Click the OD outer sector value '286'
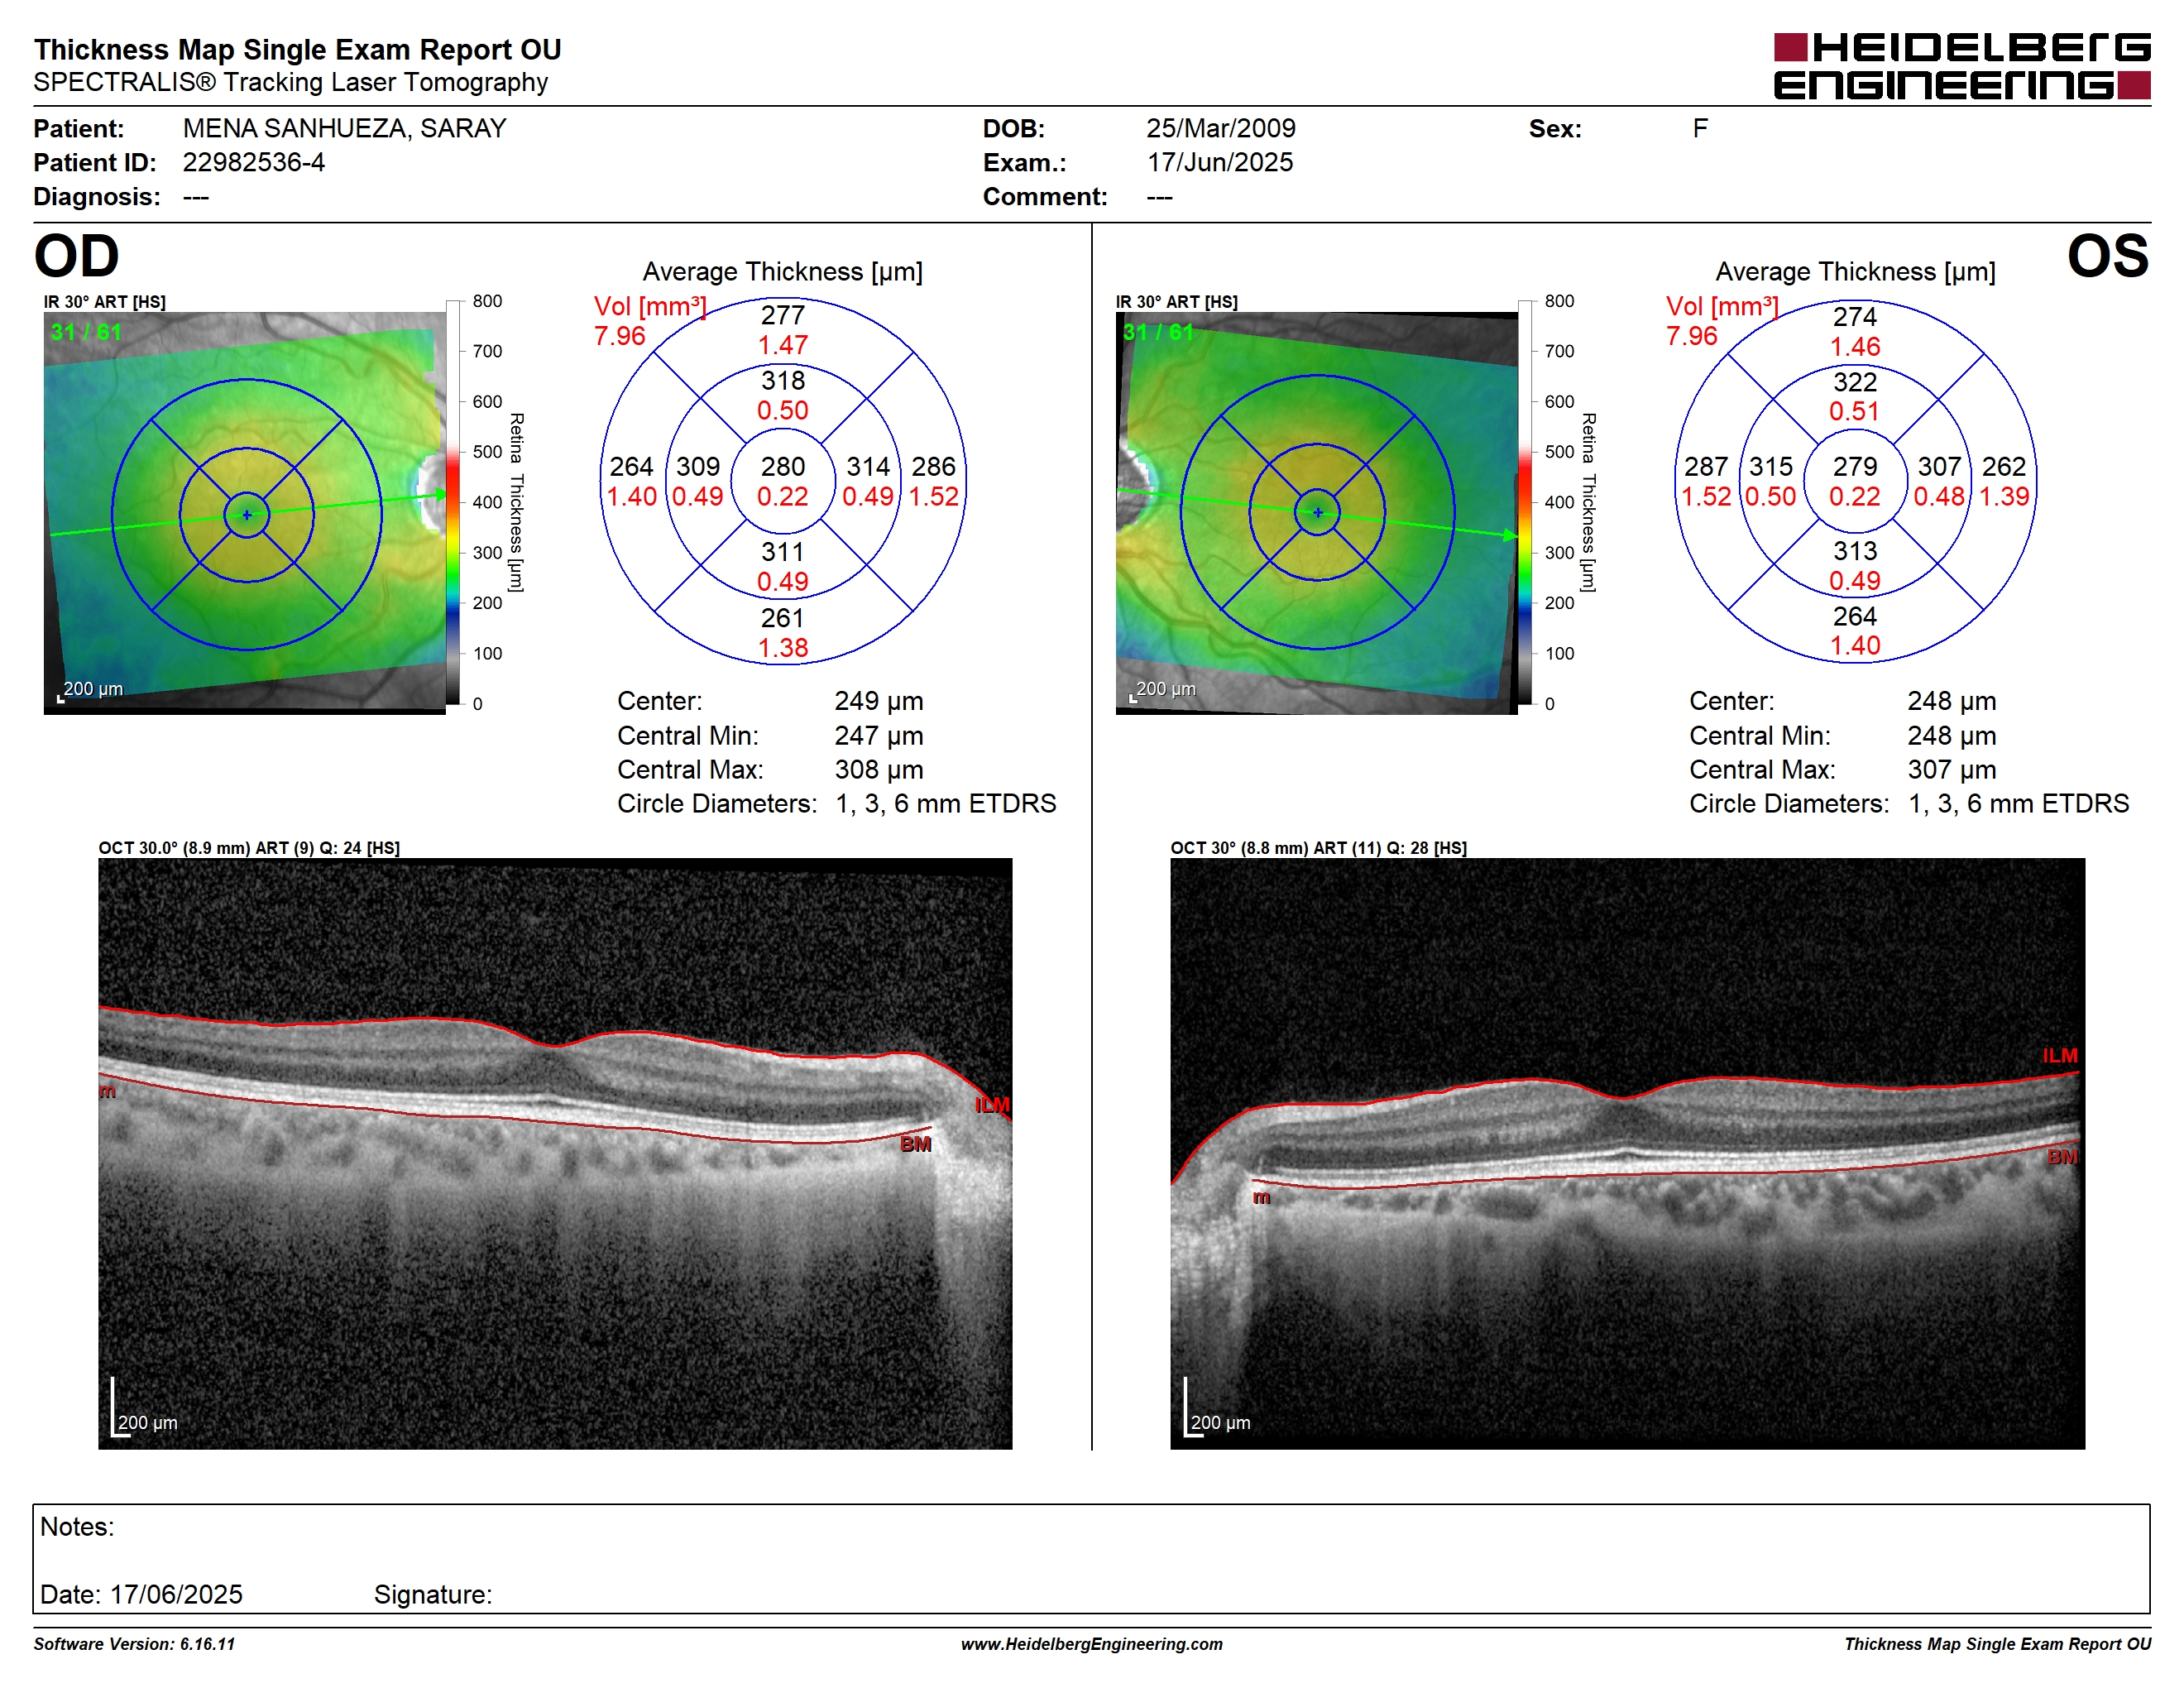Image resolution: width=2184 pixels, height=1688 pixels. click(x=933, y=467)
